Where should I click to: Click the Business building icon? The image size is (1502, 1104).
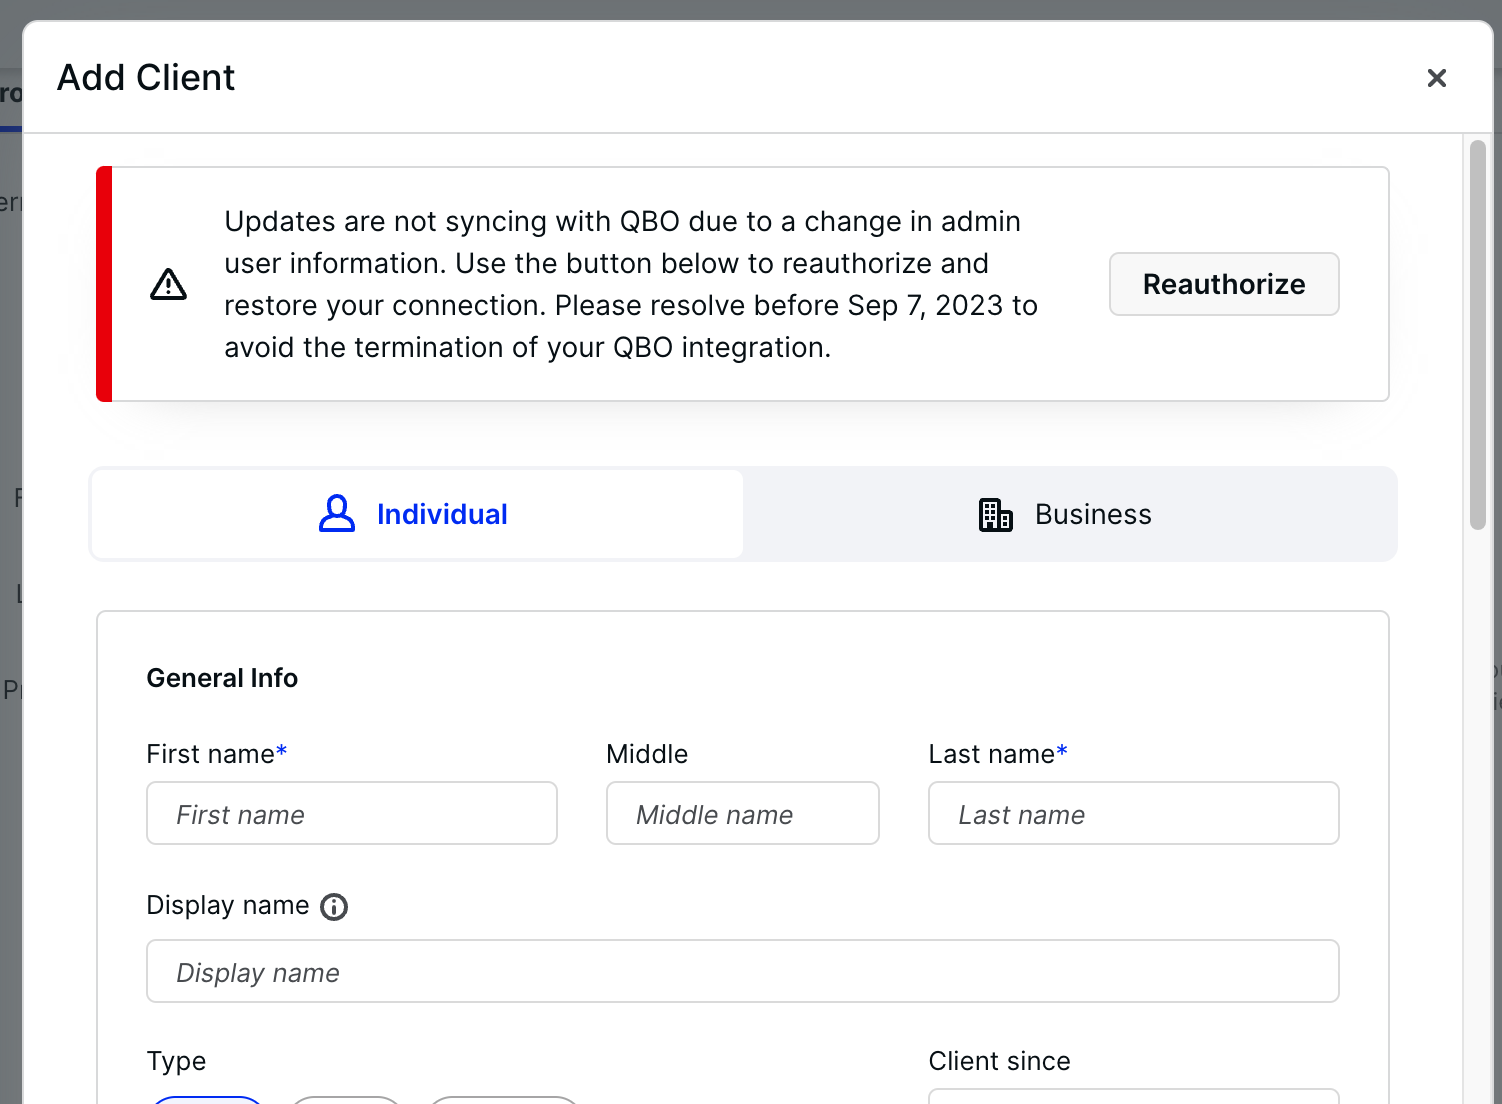pos(995,514)
